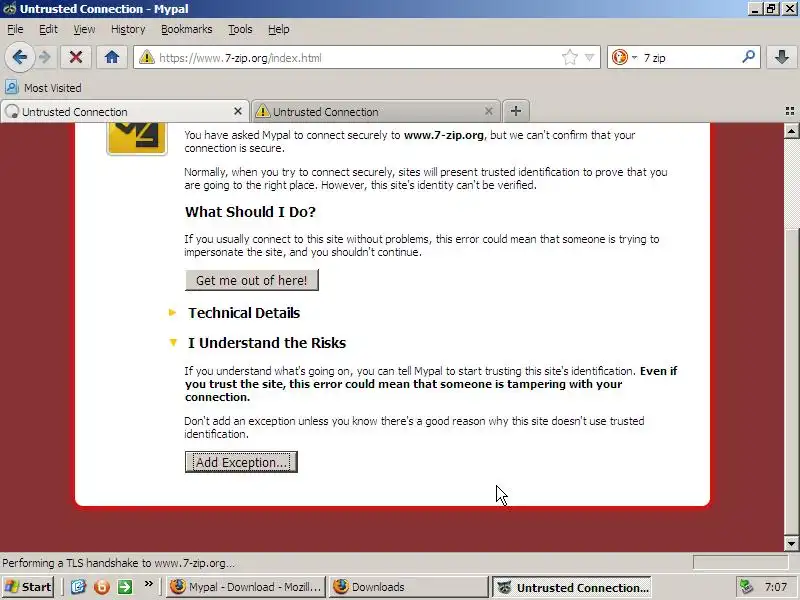The height and width of the screenshot is (600, 800).
Task: Click the yellow warning triangle in the address bar
Action: (x=147, y=57)
